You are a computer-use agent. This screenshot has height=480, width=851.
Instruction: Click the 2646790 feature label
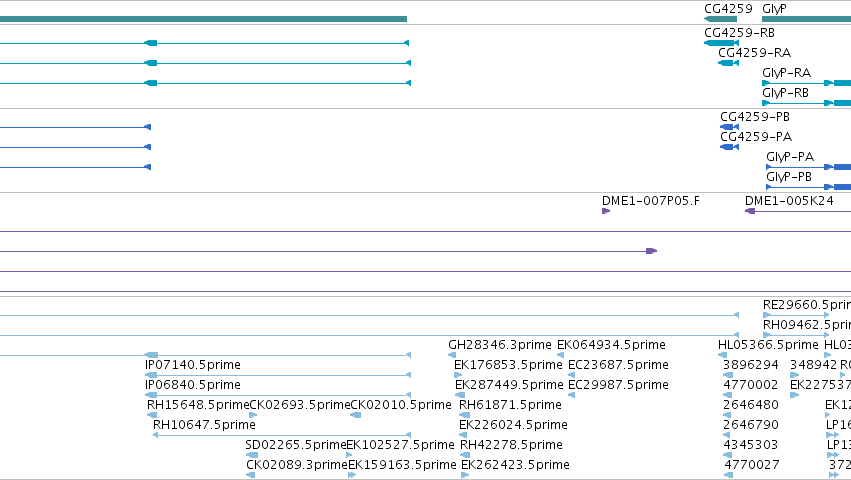point(751,425)
